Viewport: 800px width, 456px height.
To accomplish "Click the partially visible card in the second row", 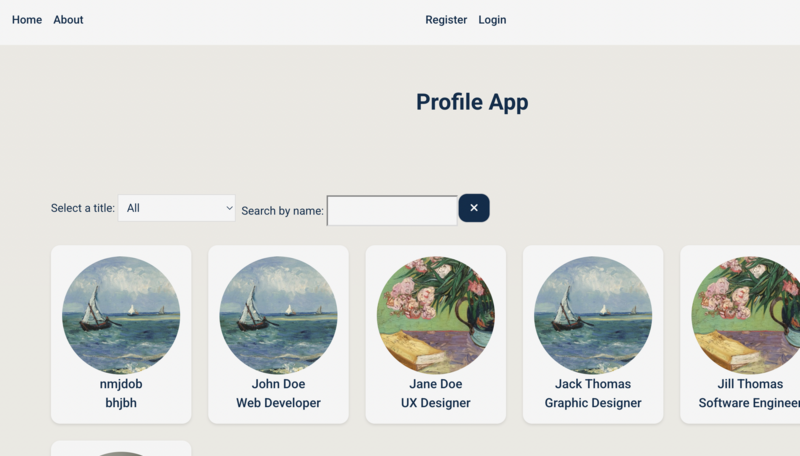I will 121,449.
